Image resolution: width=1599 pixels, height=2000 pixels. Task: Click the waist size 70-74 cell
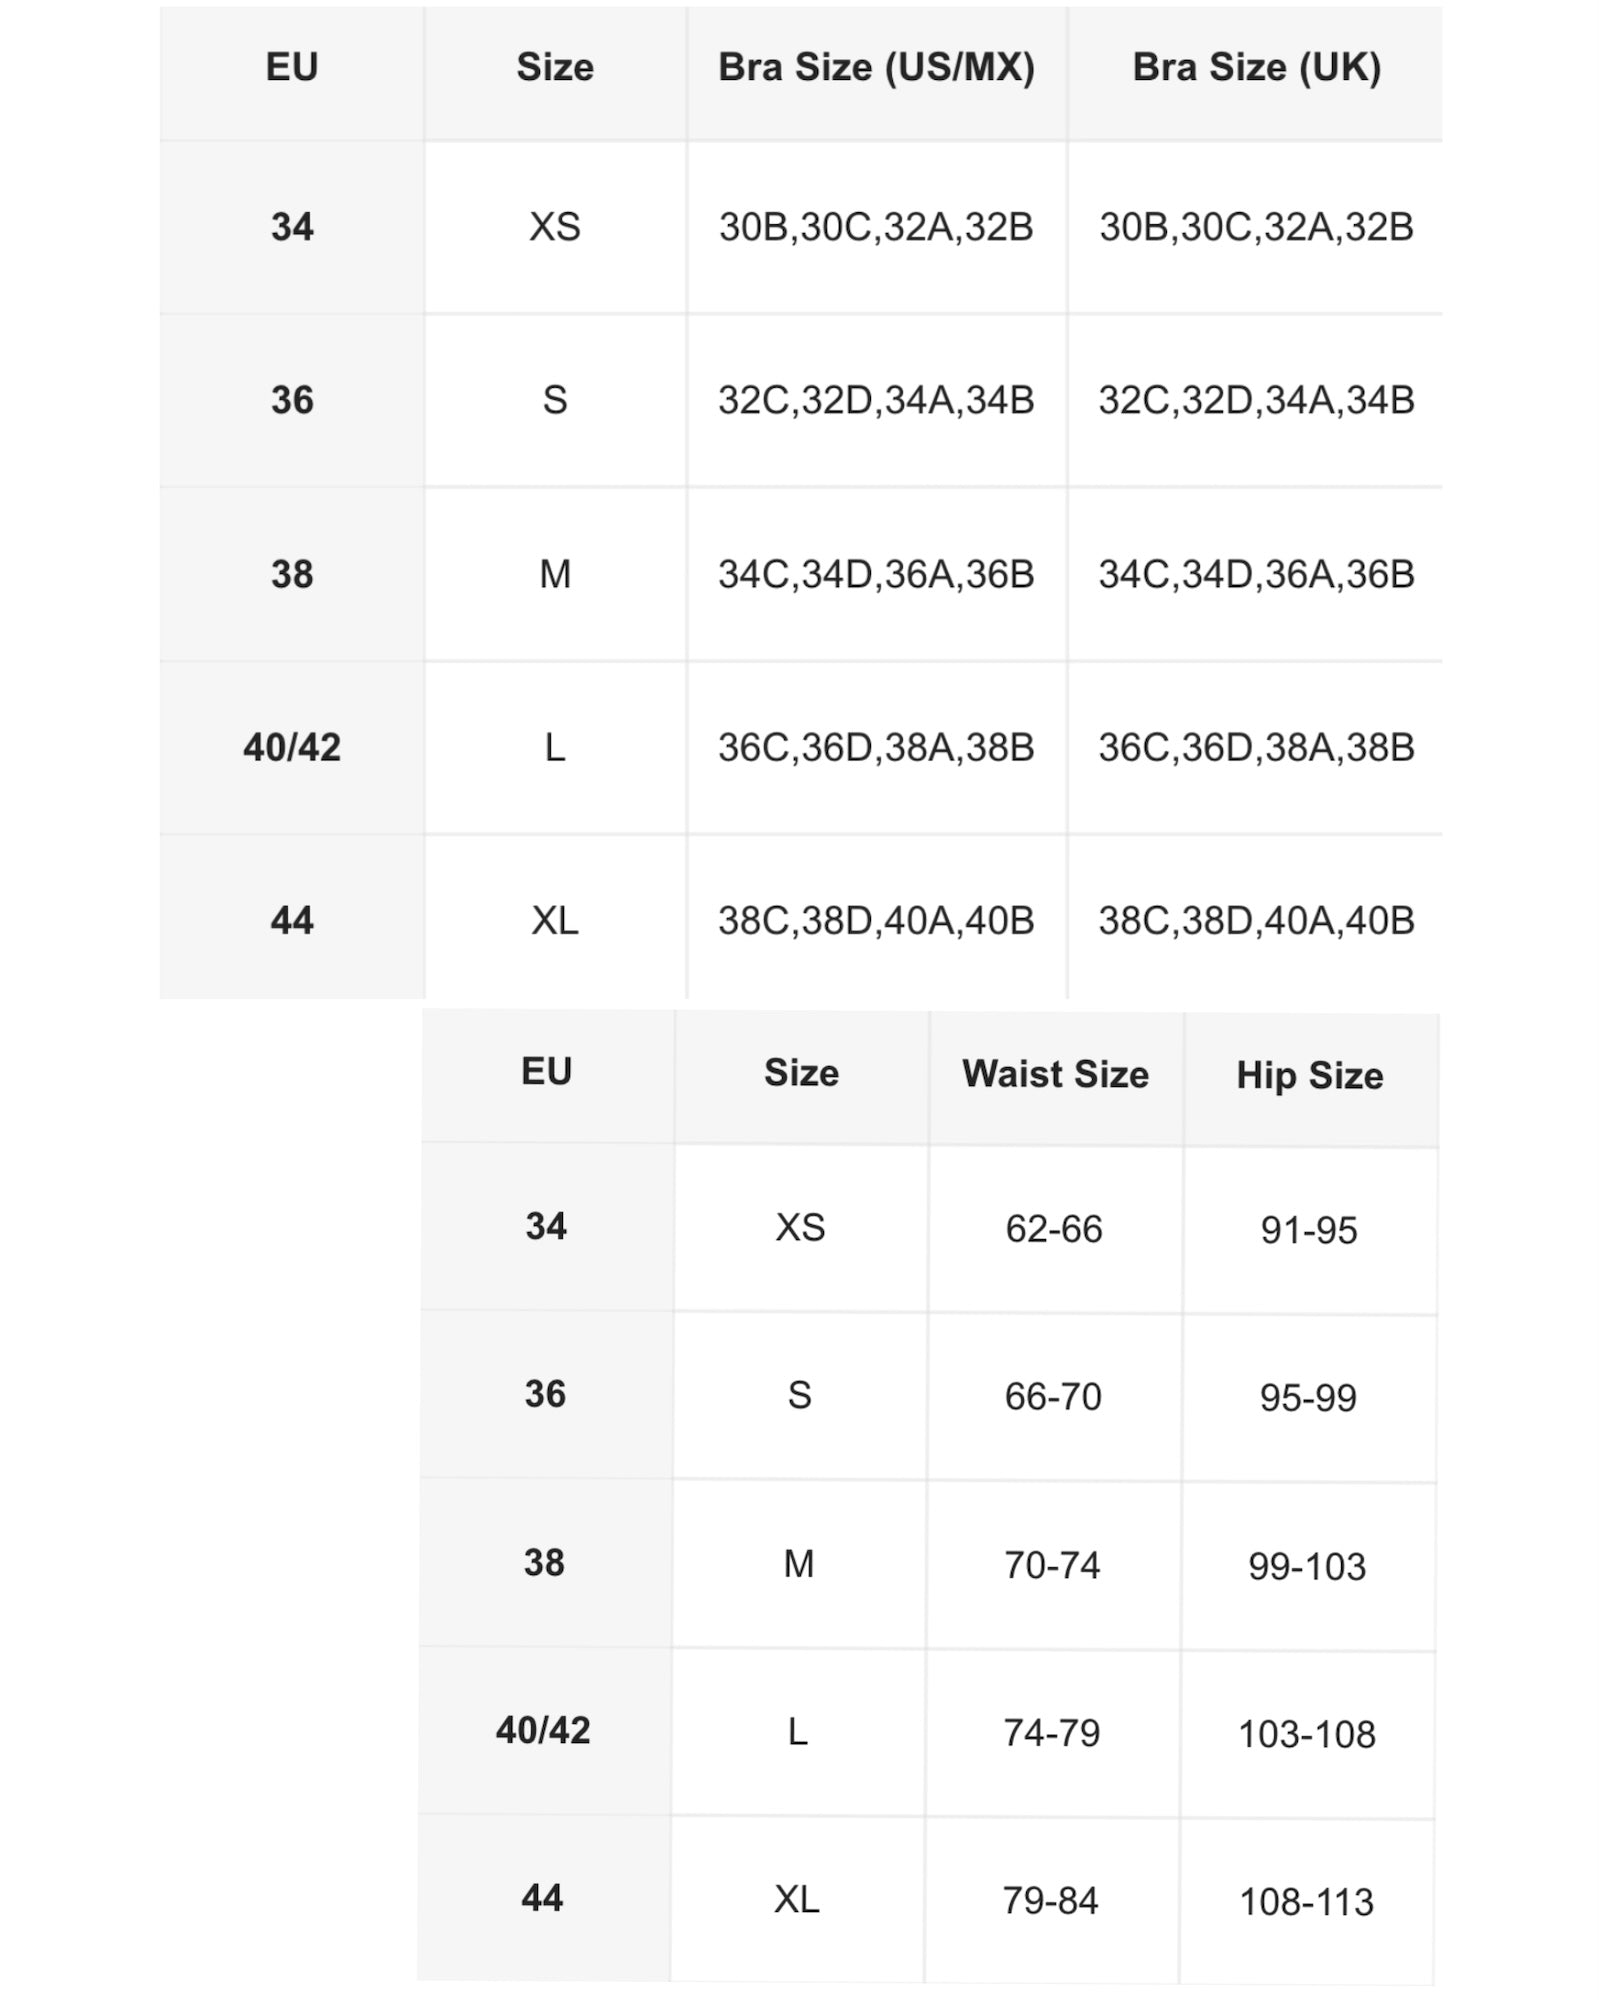(x=1052, y=1565)
